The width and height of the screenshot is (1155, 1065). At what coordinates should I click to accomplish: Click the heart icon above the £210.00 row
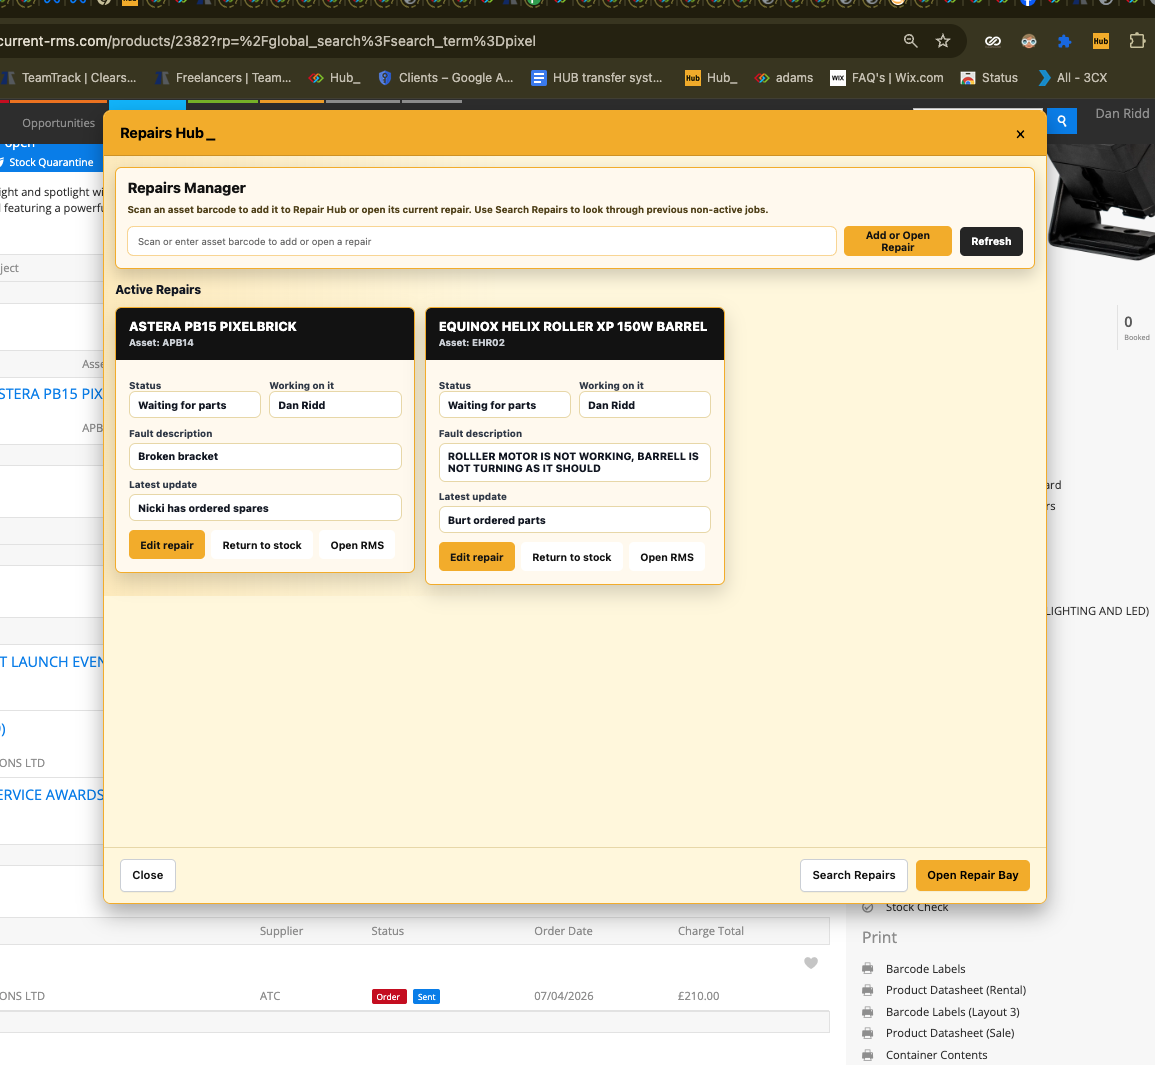point(811,963)
